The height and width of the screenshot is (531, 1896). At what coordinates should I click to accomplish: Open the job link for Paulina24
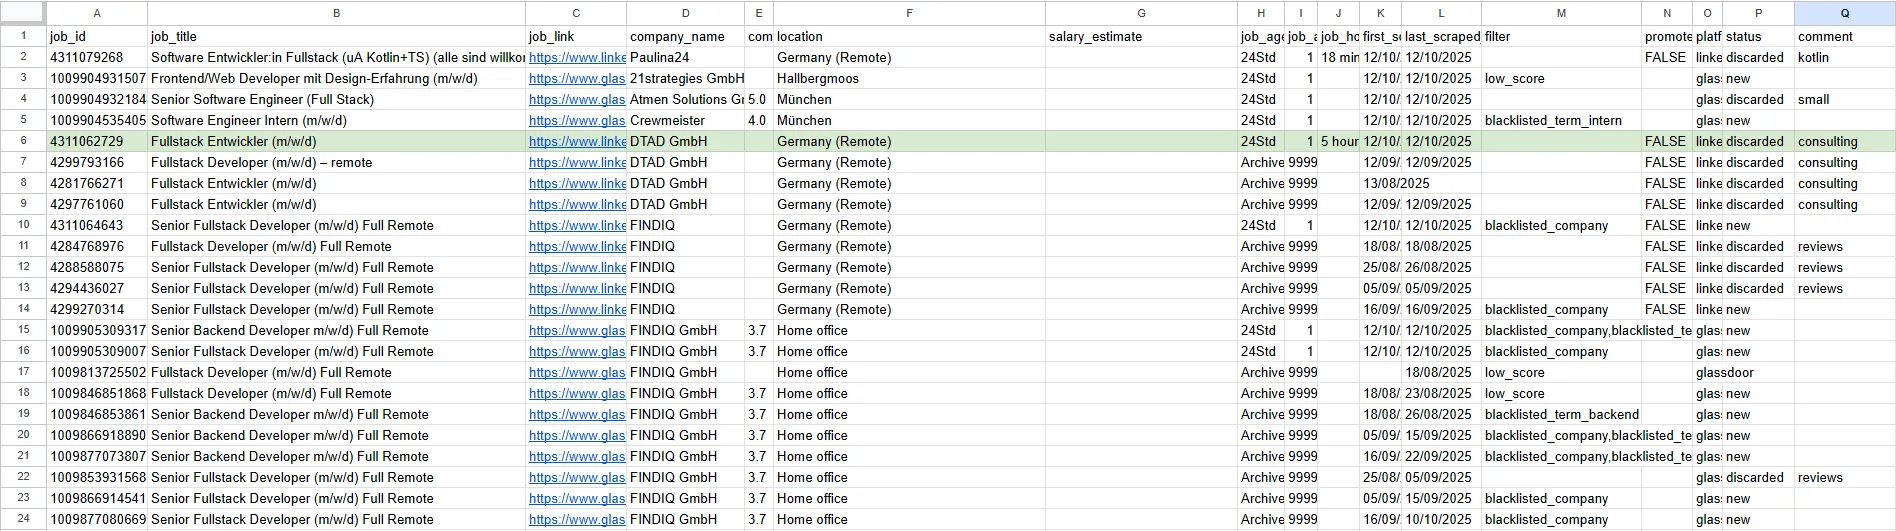[x=577, y=58]
